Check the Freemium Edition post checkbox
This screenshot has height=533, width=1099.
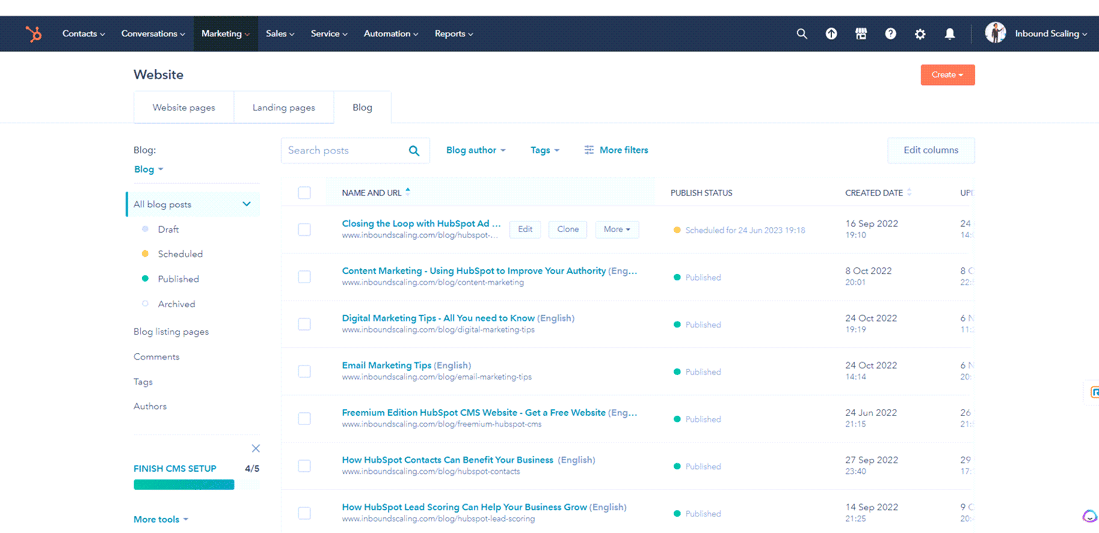coord(304,419)
